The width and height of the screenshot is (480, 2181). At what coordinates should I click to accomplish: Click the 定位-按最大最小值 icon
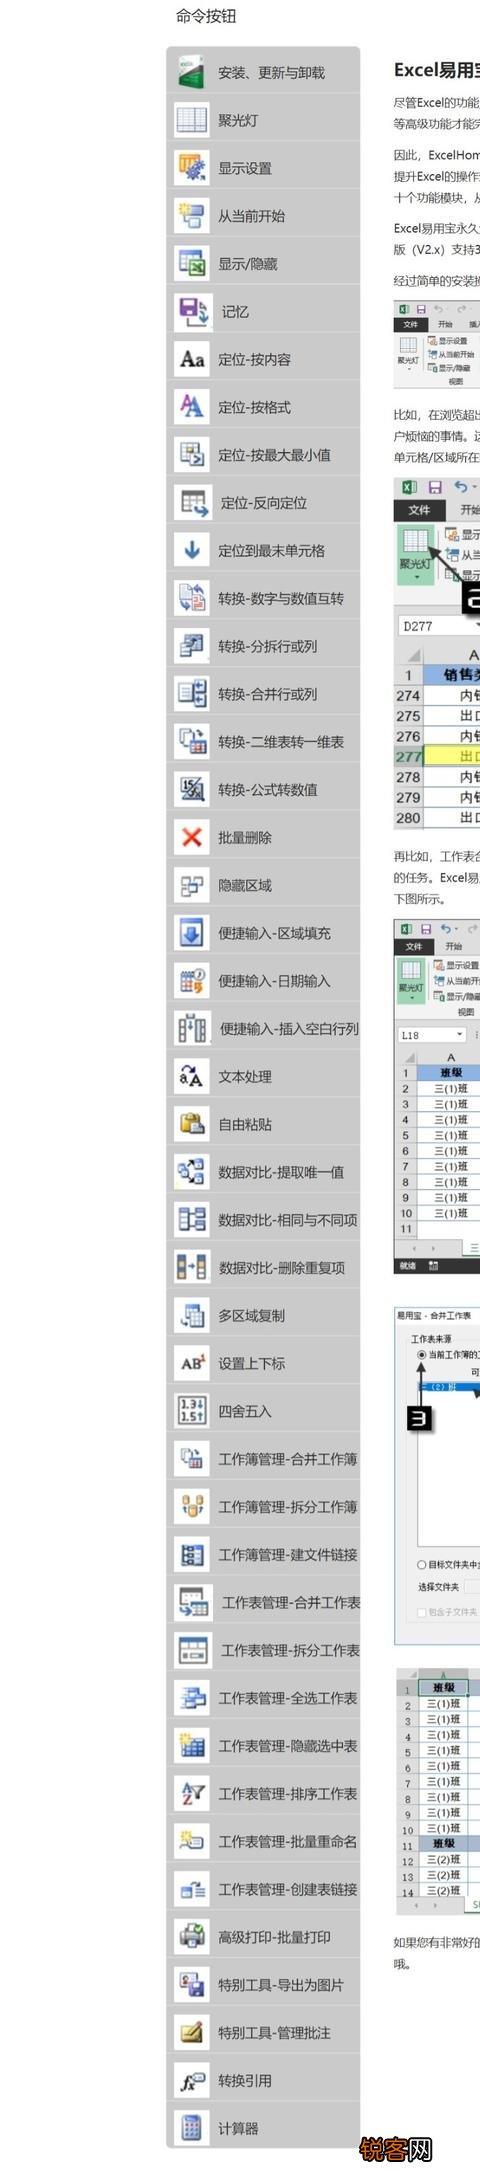click(x=191, y=455)
